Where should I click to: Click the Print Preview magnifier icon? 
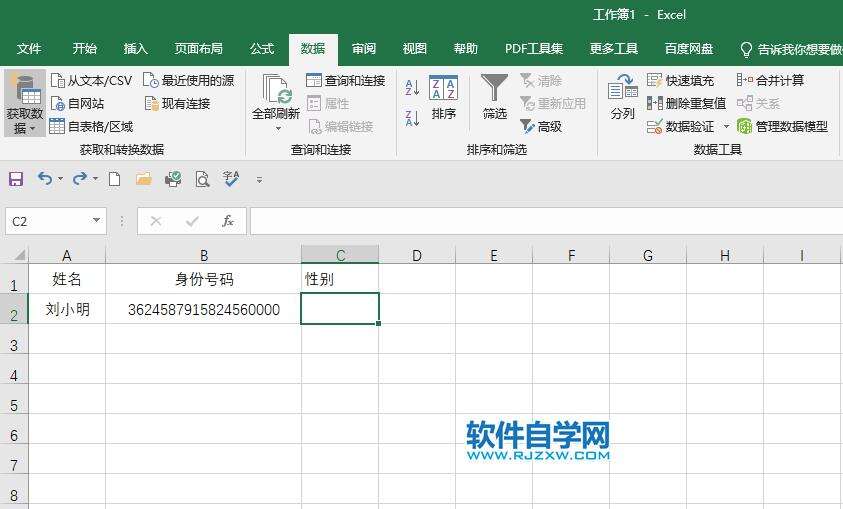tap(202, 179)
